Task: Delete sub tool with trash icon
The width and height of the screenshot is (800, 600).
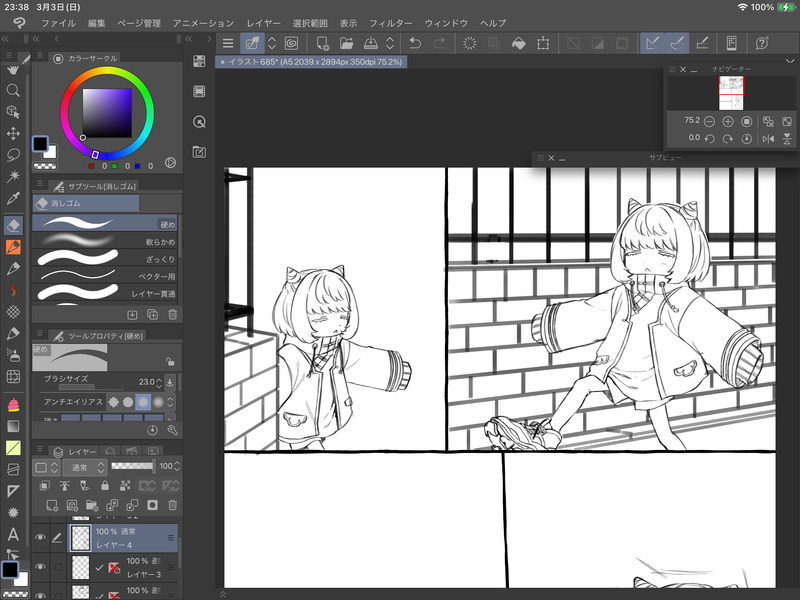Action: [x=172, y=314]
